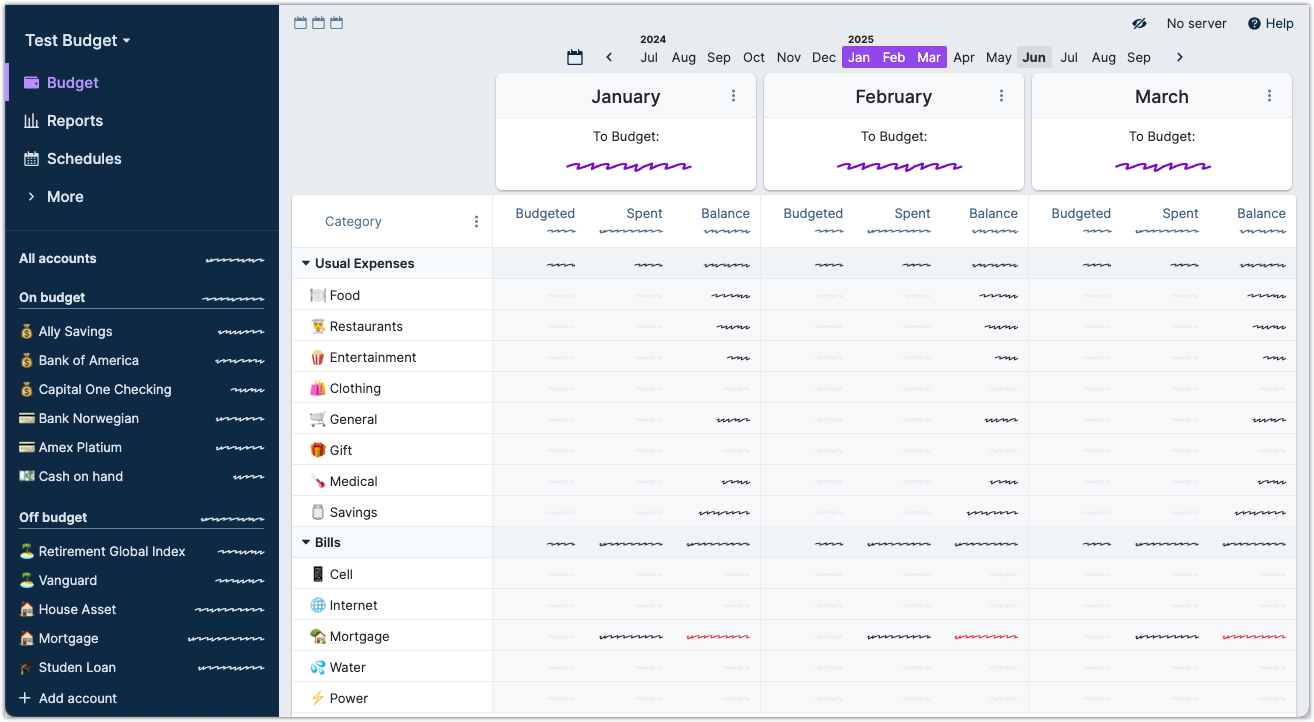Open the Reports page

click(x=74, y=121)
